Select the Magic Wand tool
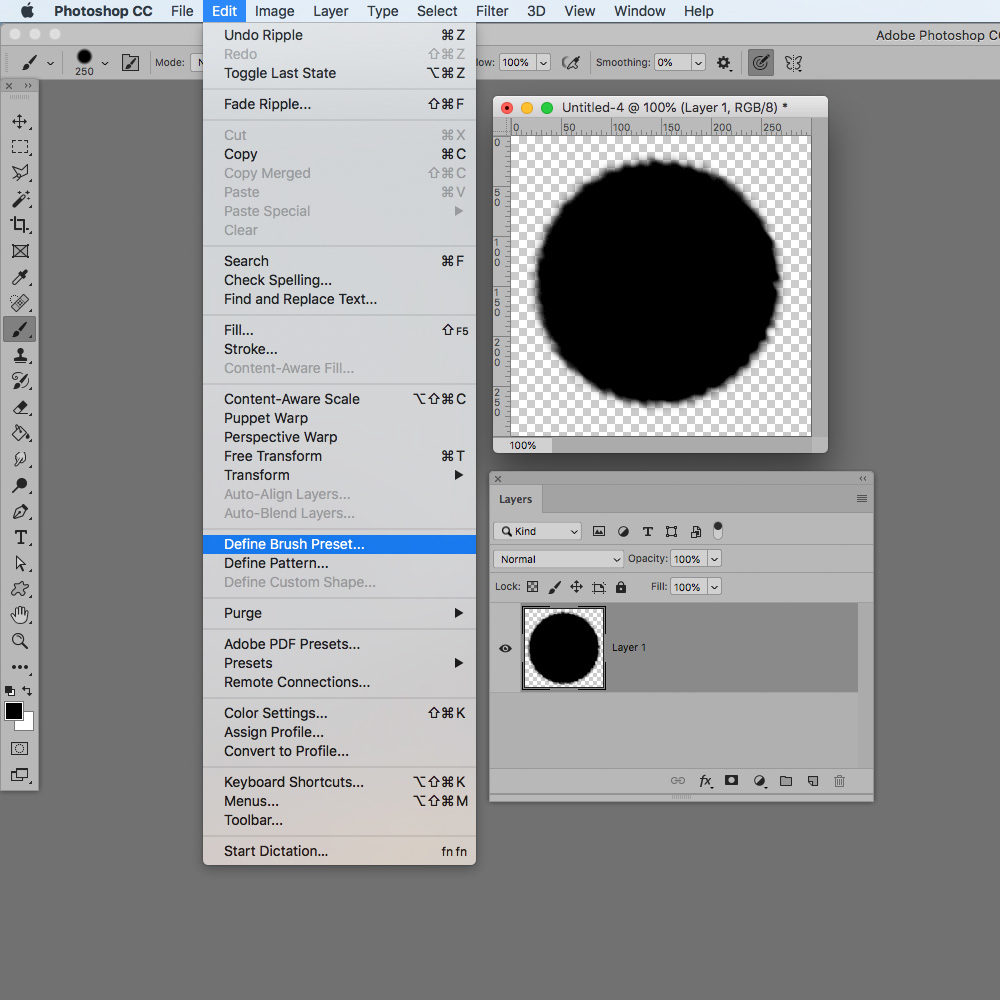This screenshot has width=1000, height=1000. (20, 199)
